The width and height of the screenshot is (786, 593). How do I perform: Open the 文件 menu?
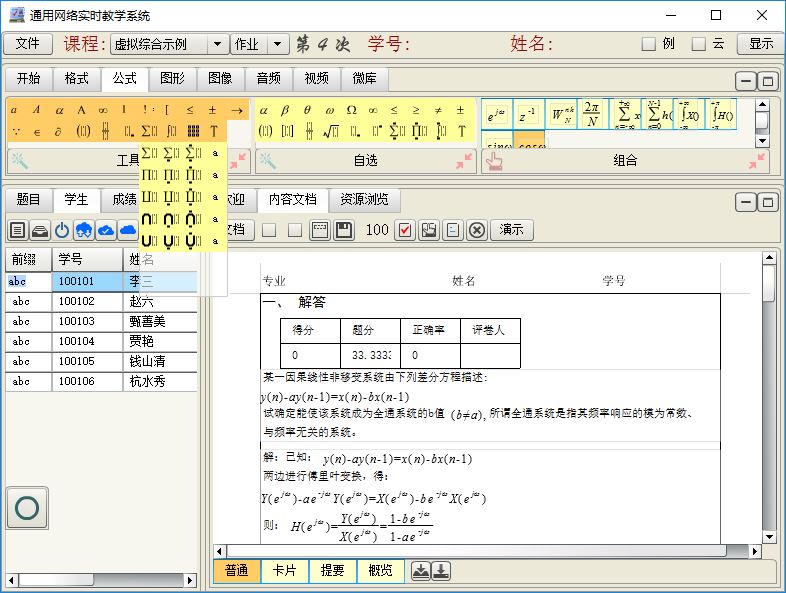point(28,44)
